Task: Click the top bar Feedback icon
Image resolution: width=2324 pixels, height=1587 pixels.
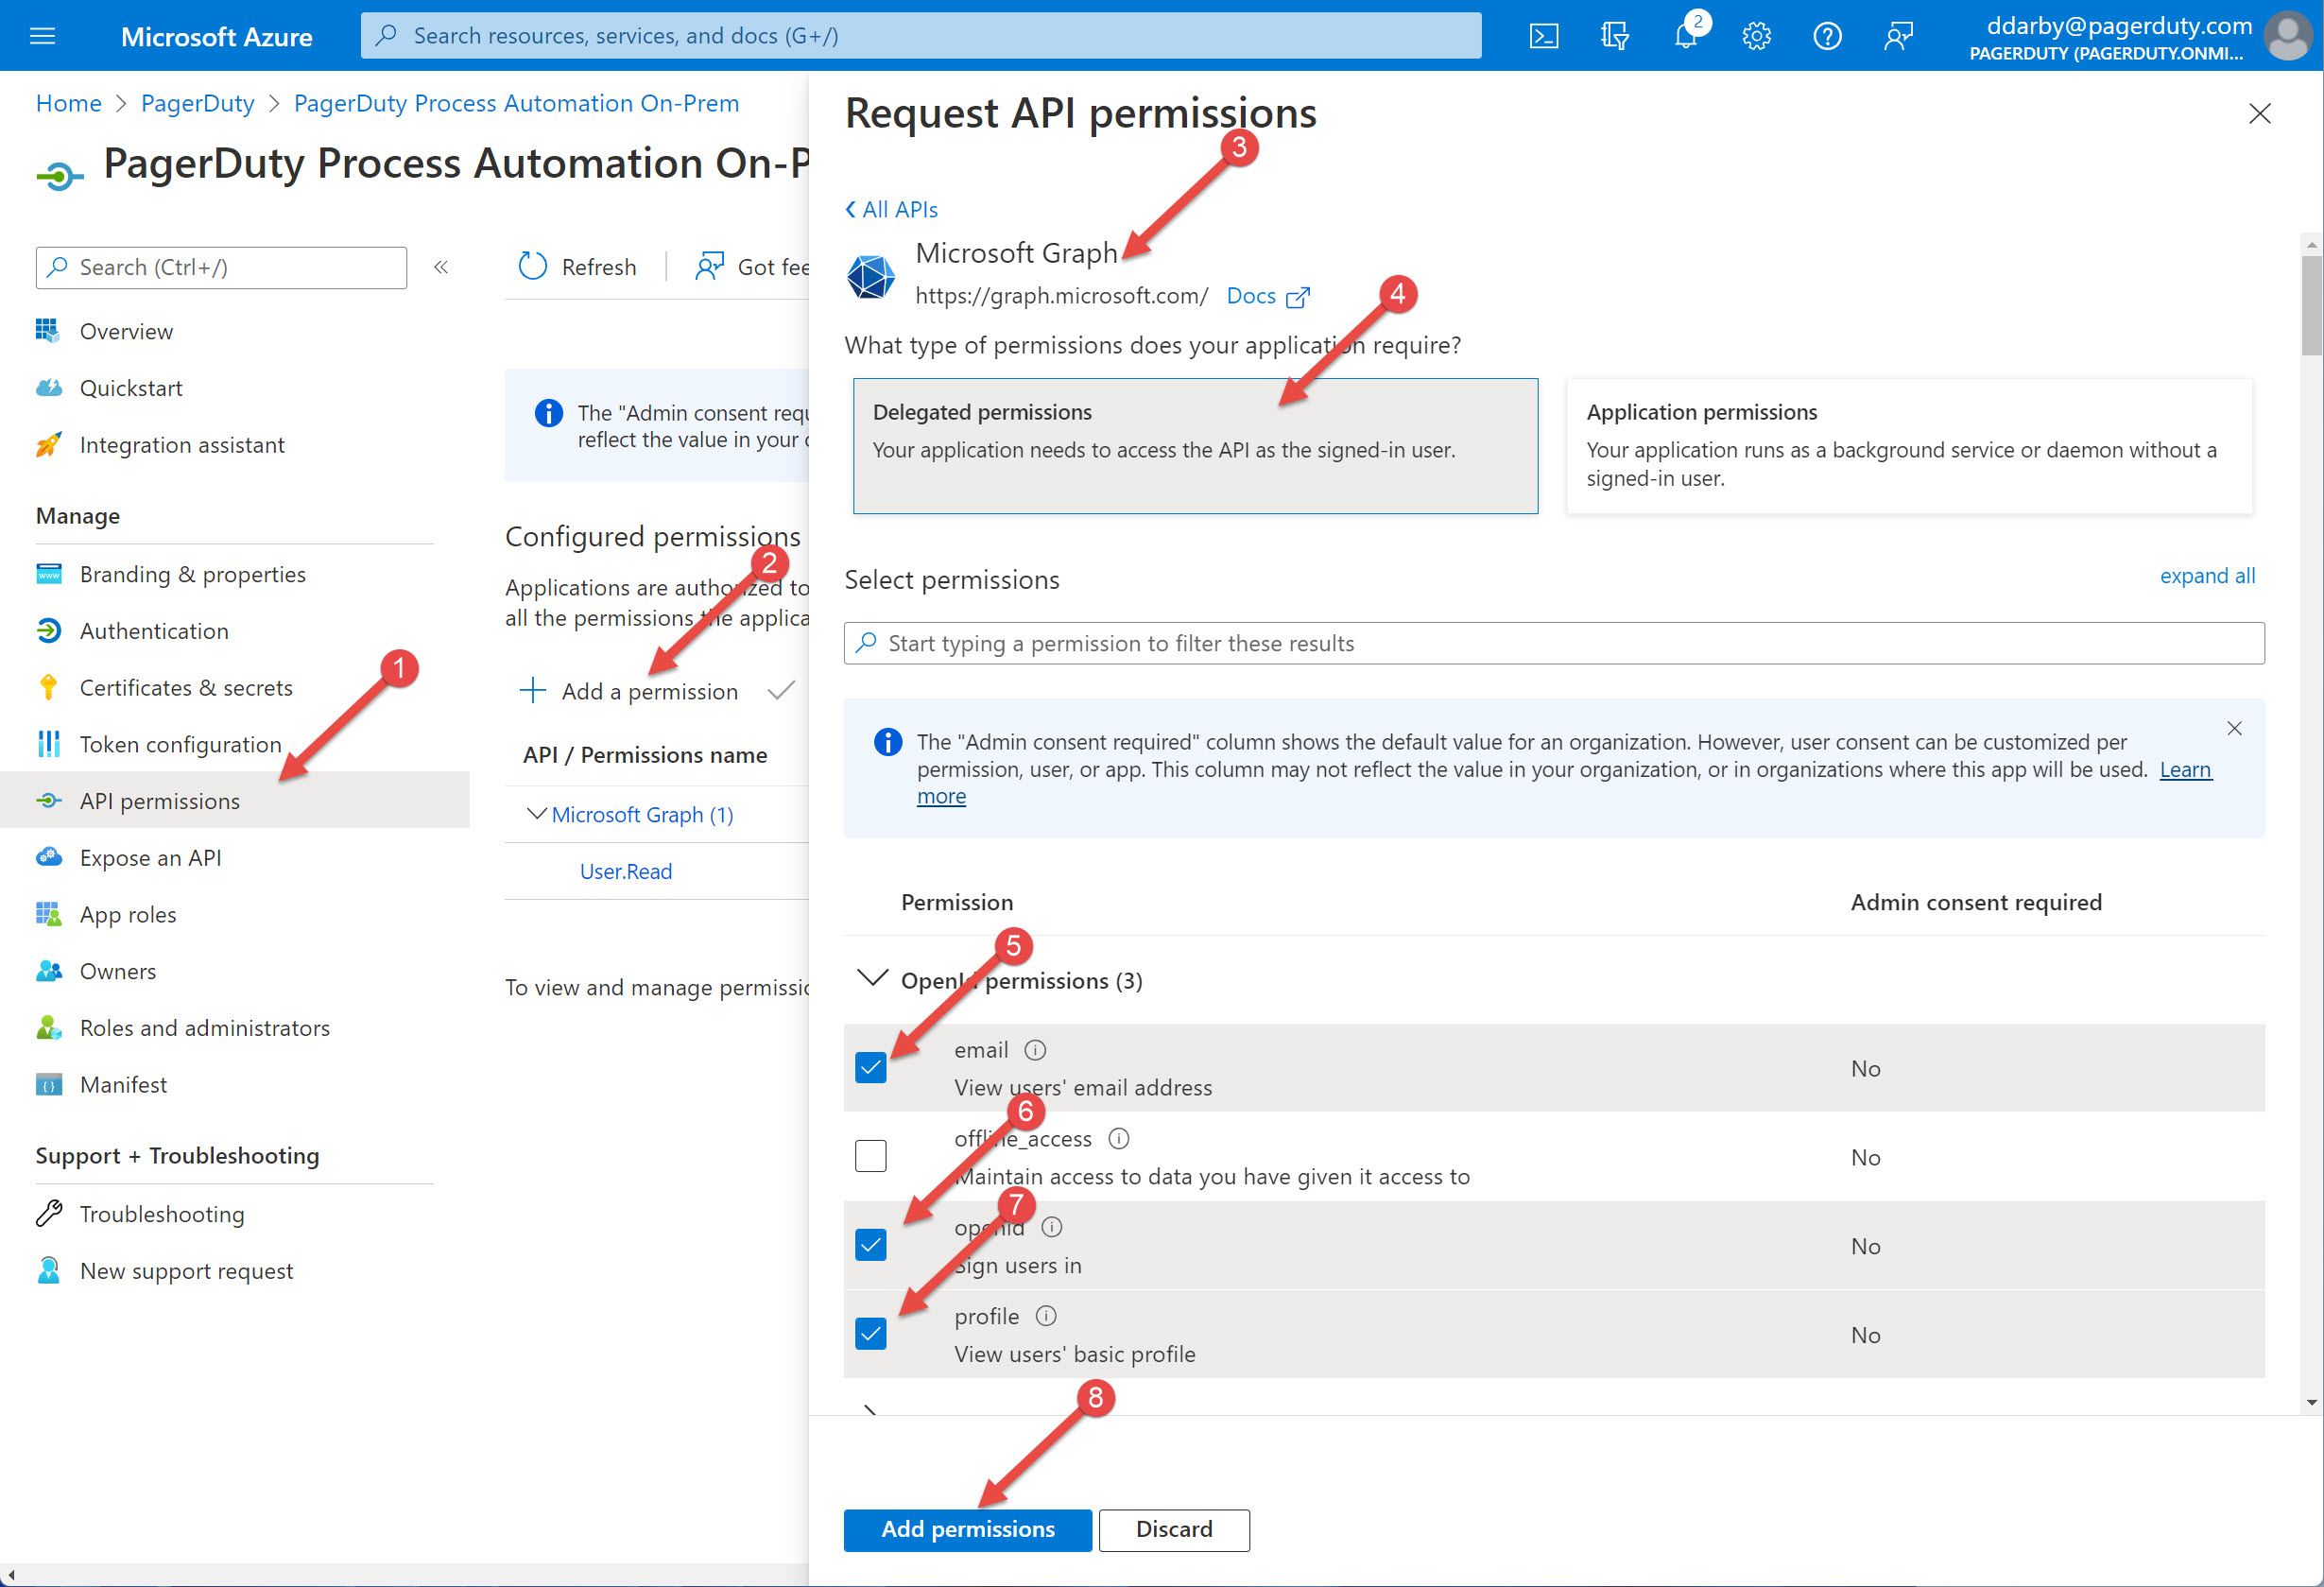Action: pyautogui.click(x=1898, y=36)
